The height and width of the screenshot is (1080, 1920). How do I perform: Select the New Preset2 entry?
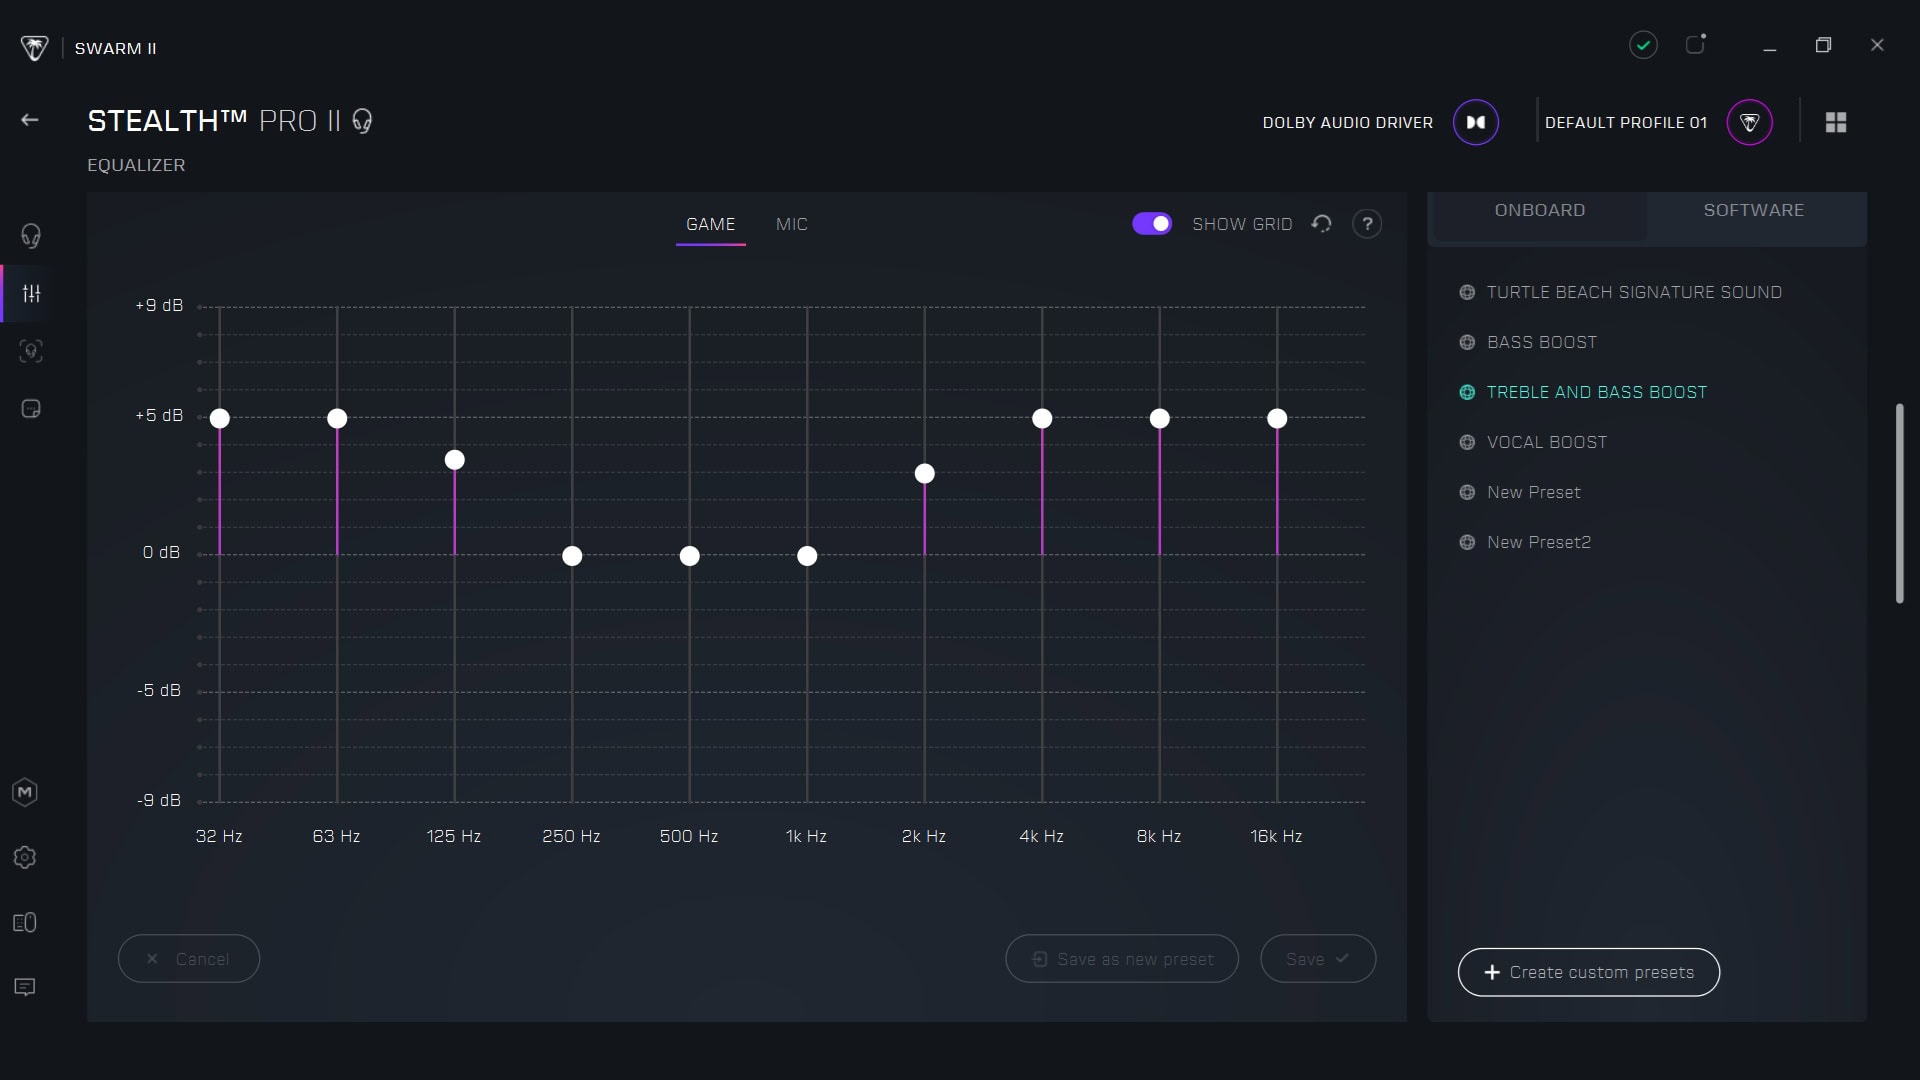click(x=1539, y=543)
